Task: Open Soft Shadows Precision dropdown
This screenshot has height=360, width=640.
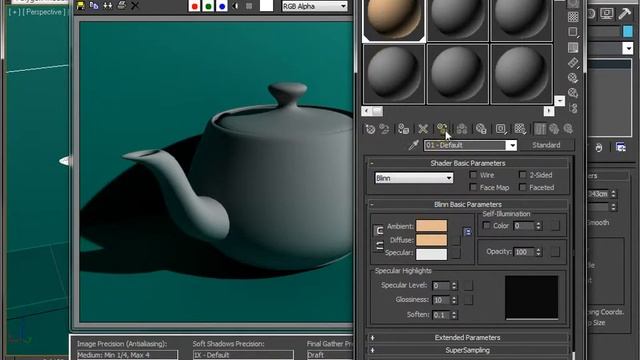Action: click(x=243, y=355)
